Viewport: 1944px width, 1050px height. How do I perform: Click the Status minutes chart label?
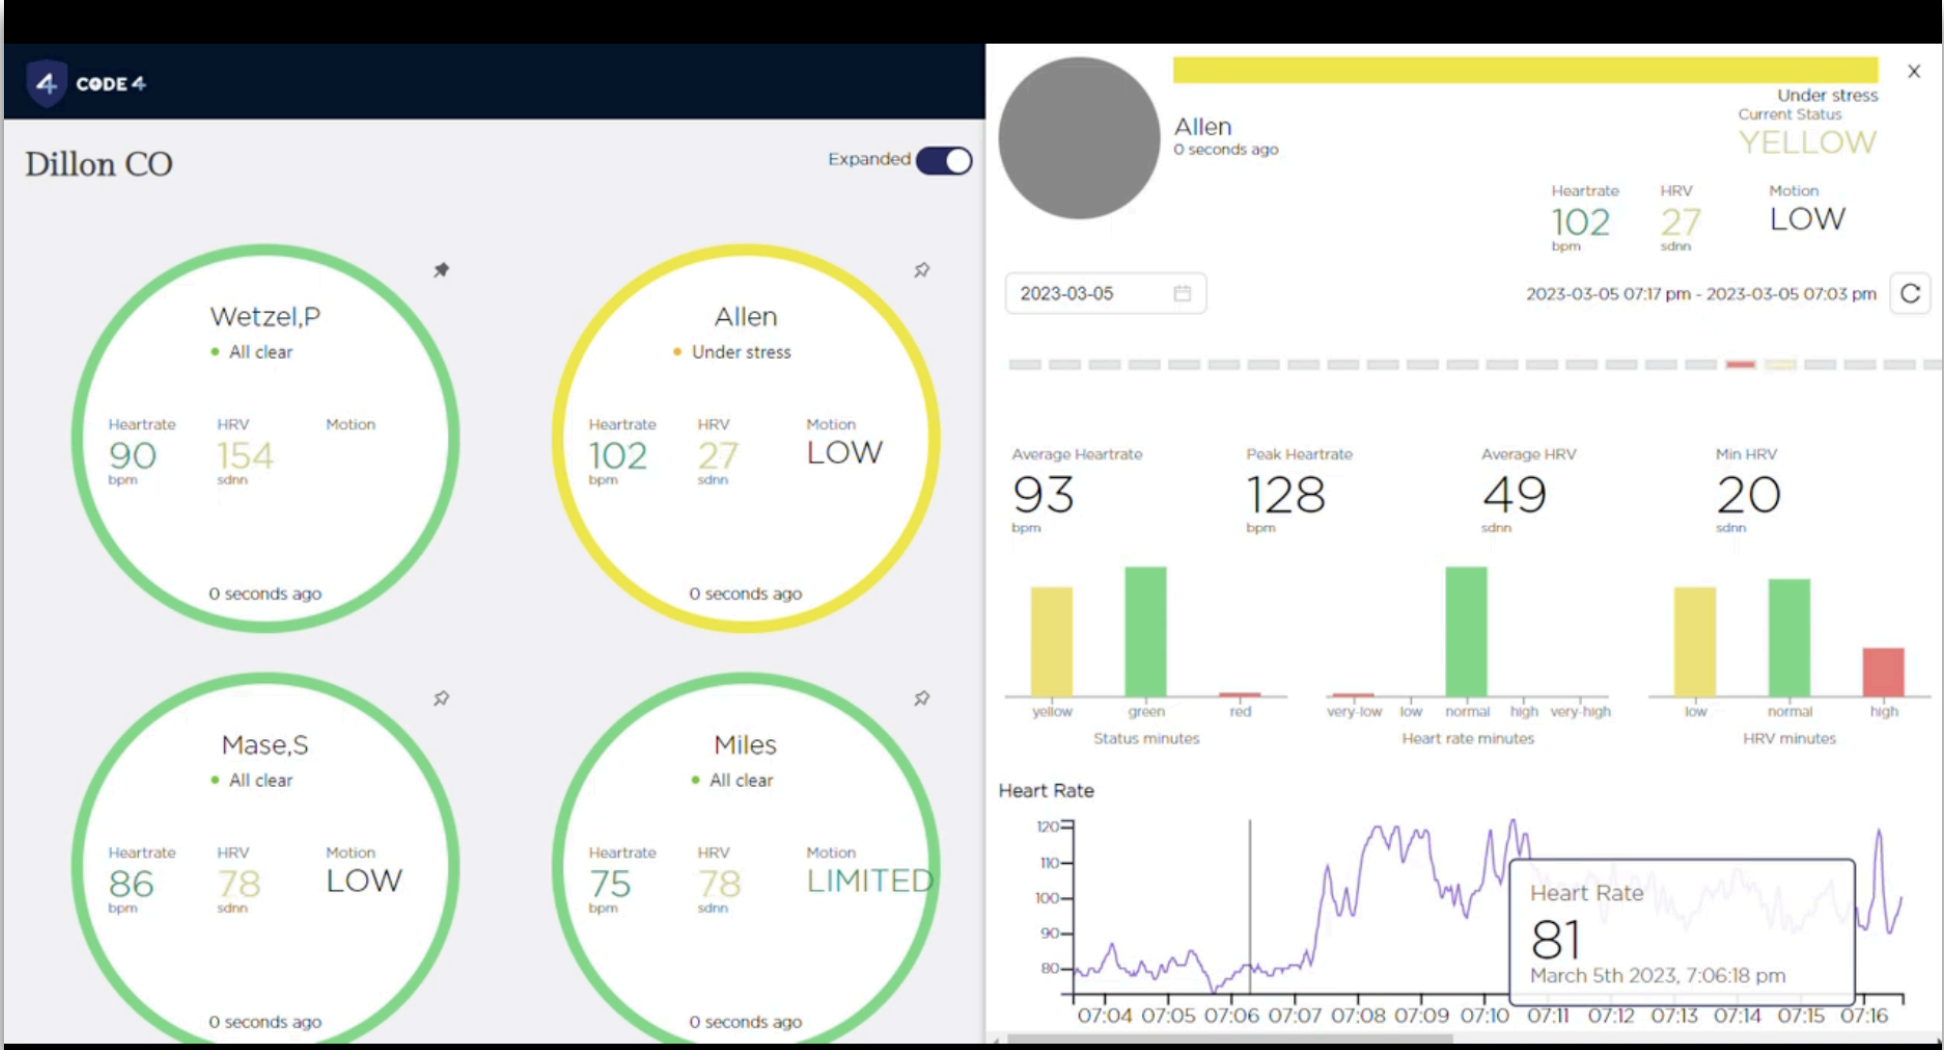click(1146, 738)
